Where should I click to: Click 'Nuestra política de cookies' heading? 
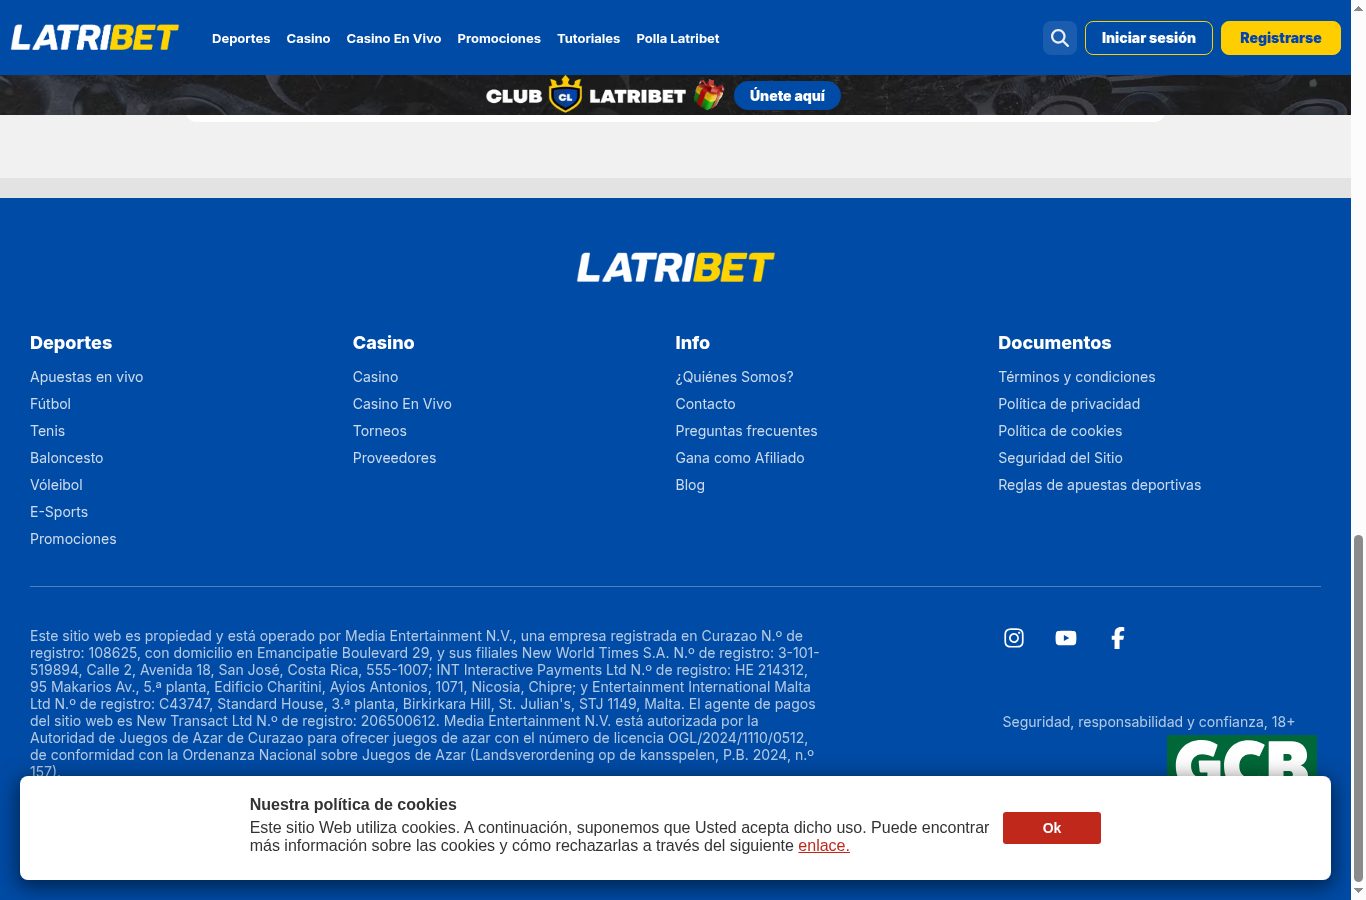(353, 805)
